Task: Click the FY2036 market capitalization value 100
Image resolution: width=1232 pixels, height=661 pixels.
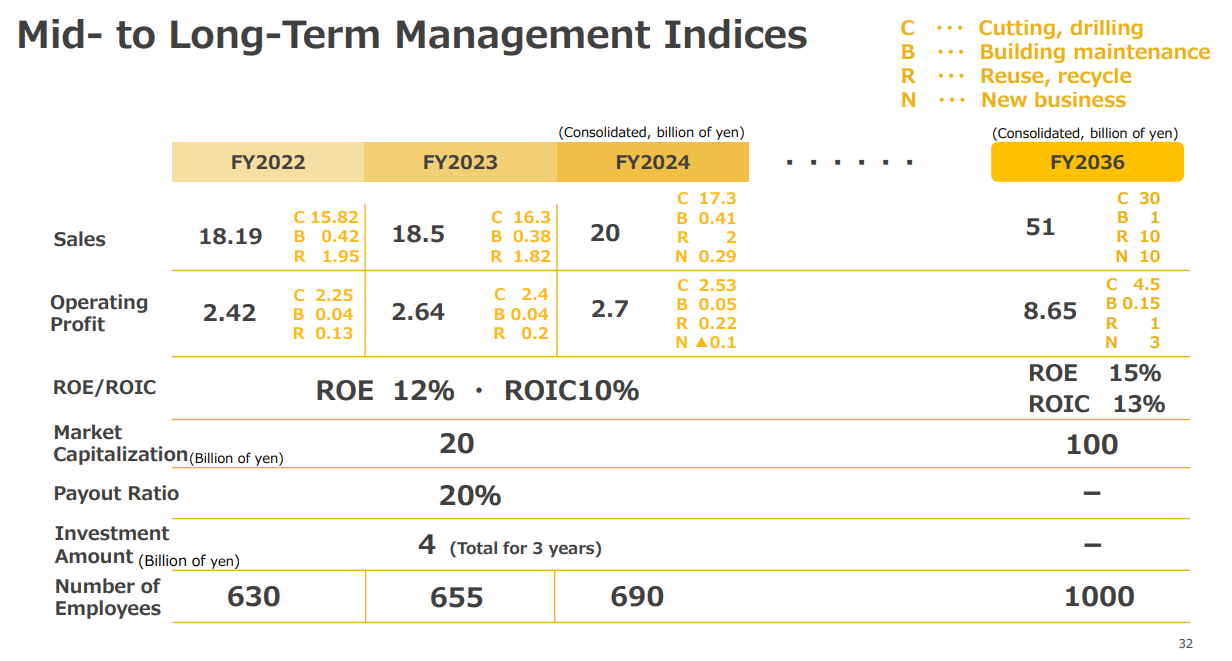Action: click(1091, 444)
